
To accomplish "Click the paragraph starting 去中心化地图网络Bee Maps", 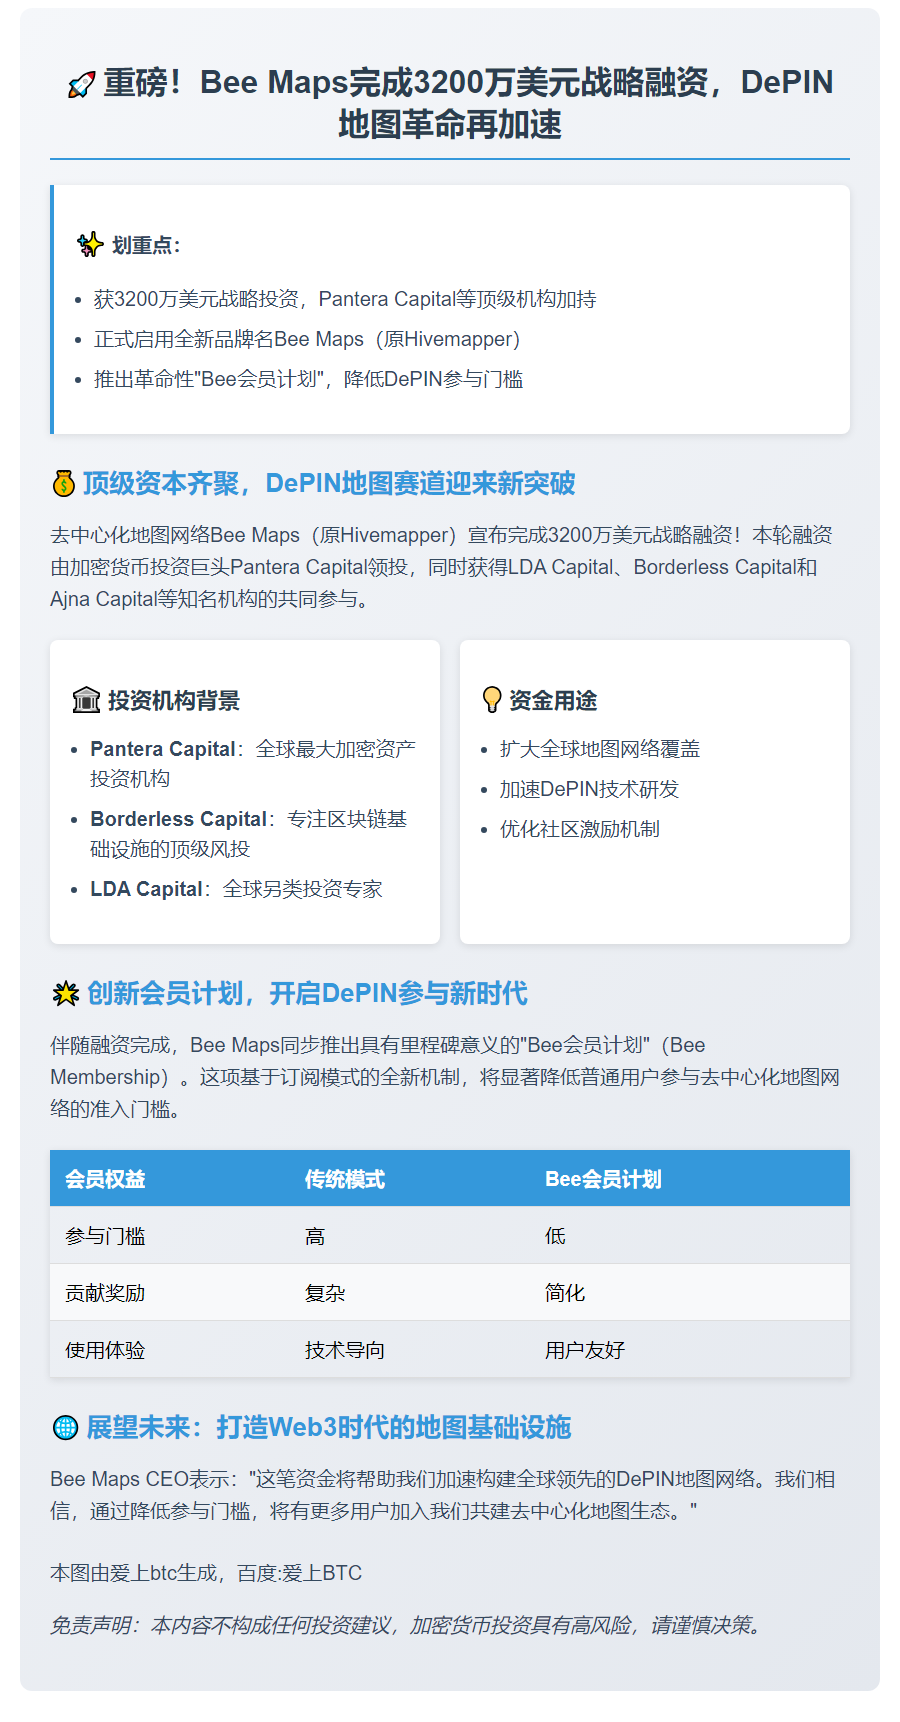I will point(442,567).
